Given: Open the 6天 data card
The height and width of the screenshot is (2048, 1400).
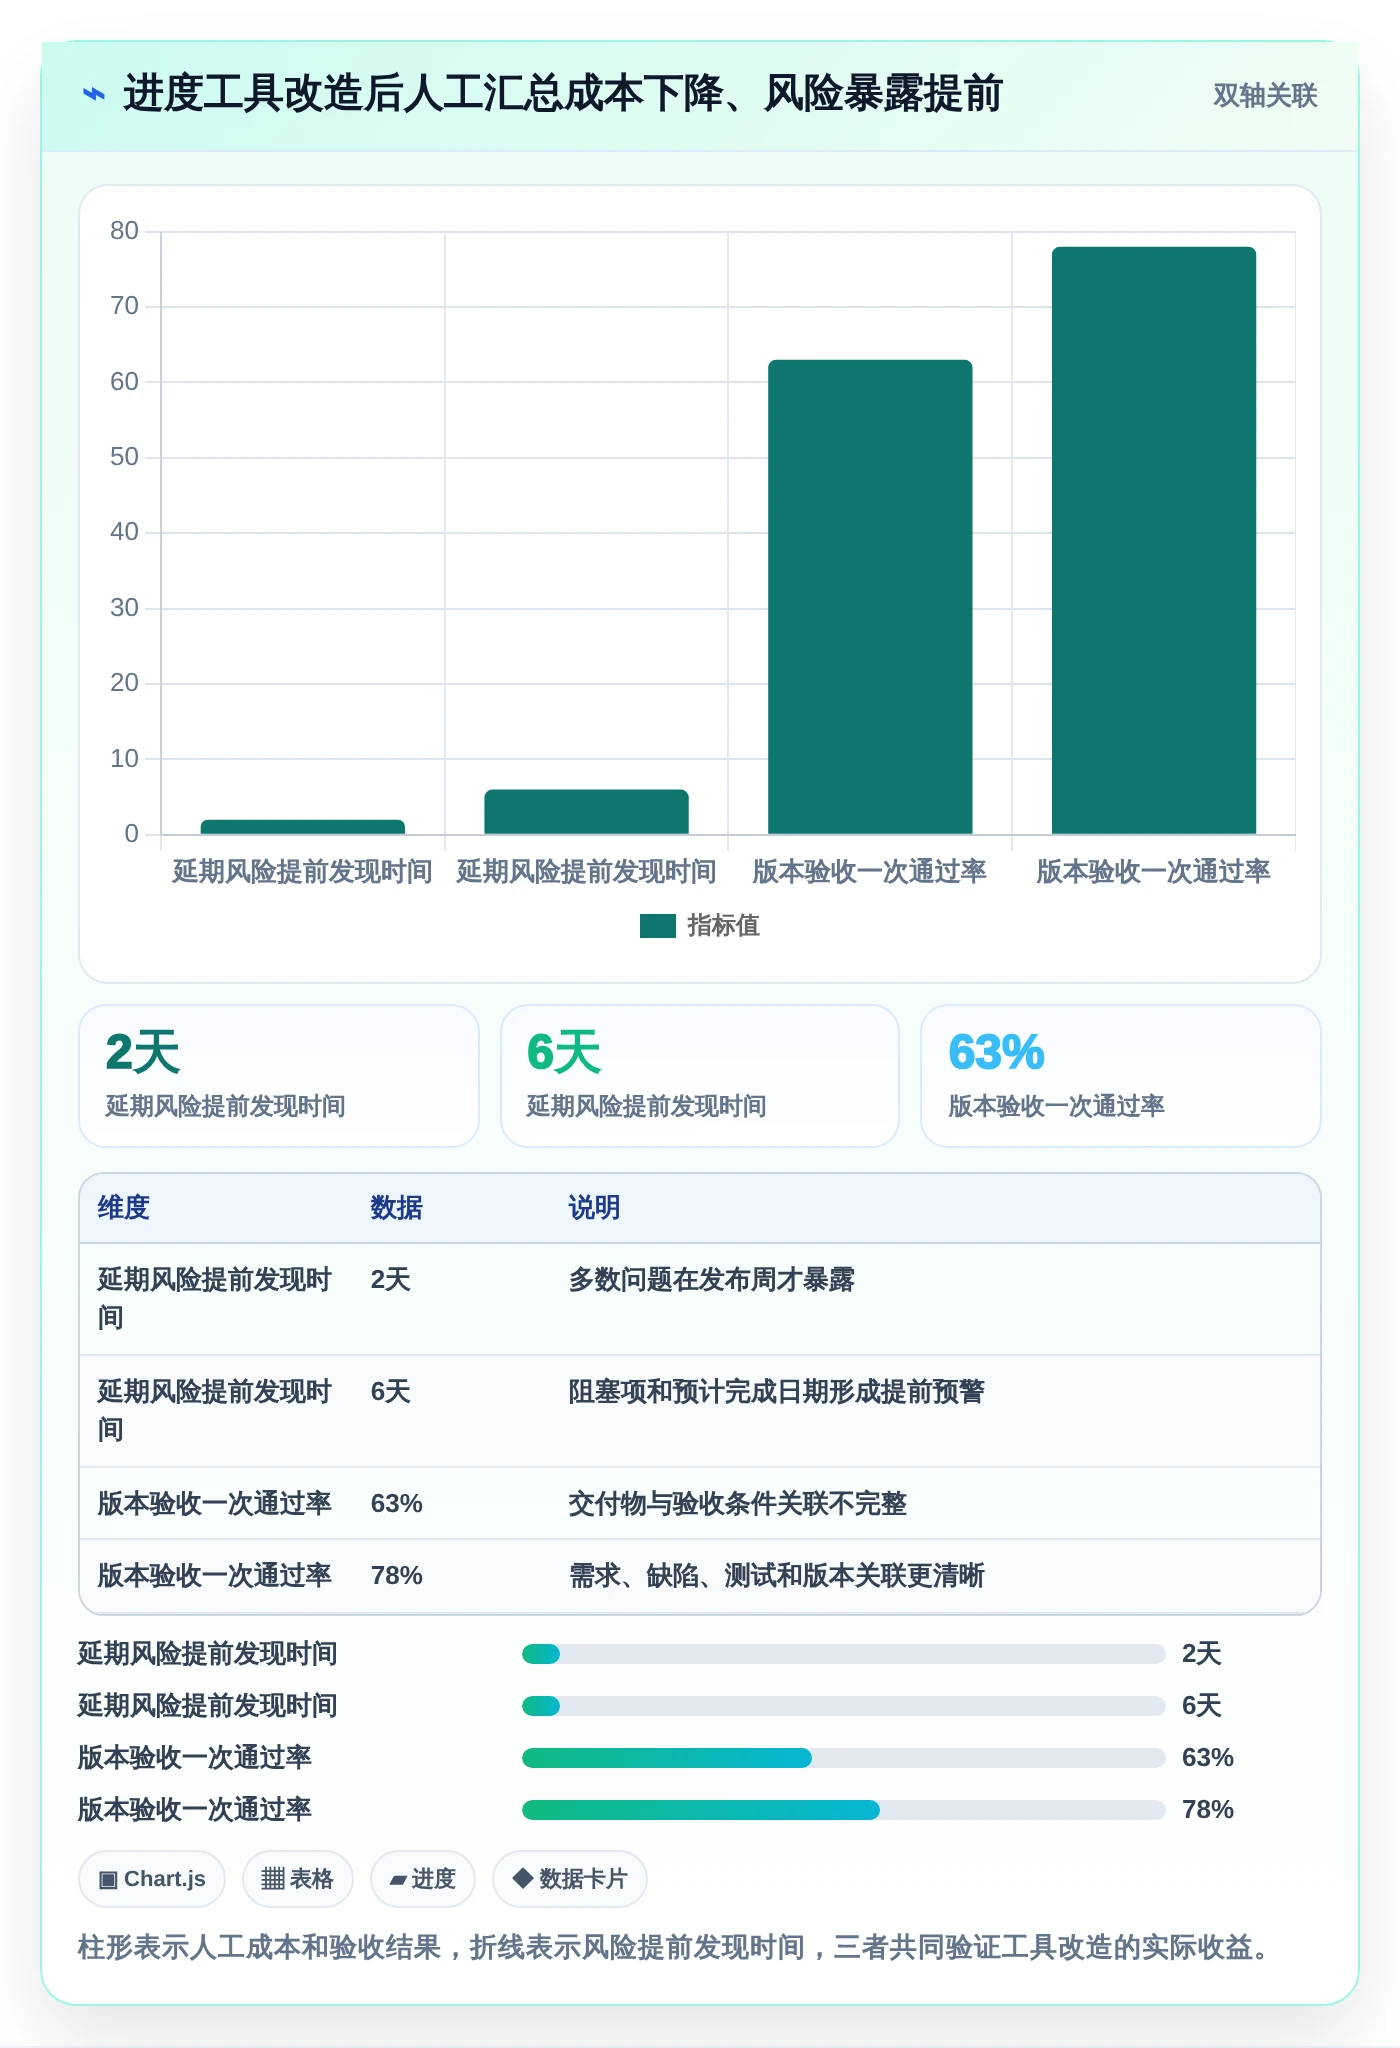Looking at the screenshot, I should click(700, 1076).
